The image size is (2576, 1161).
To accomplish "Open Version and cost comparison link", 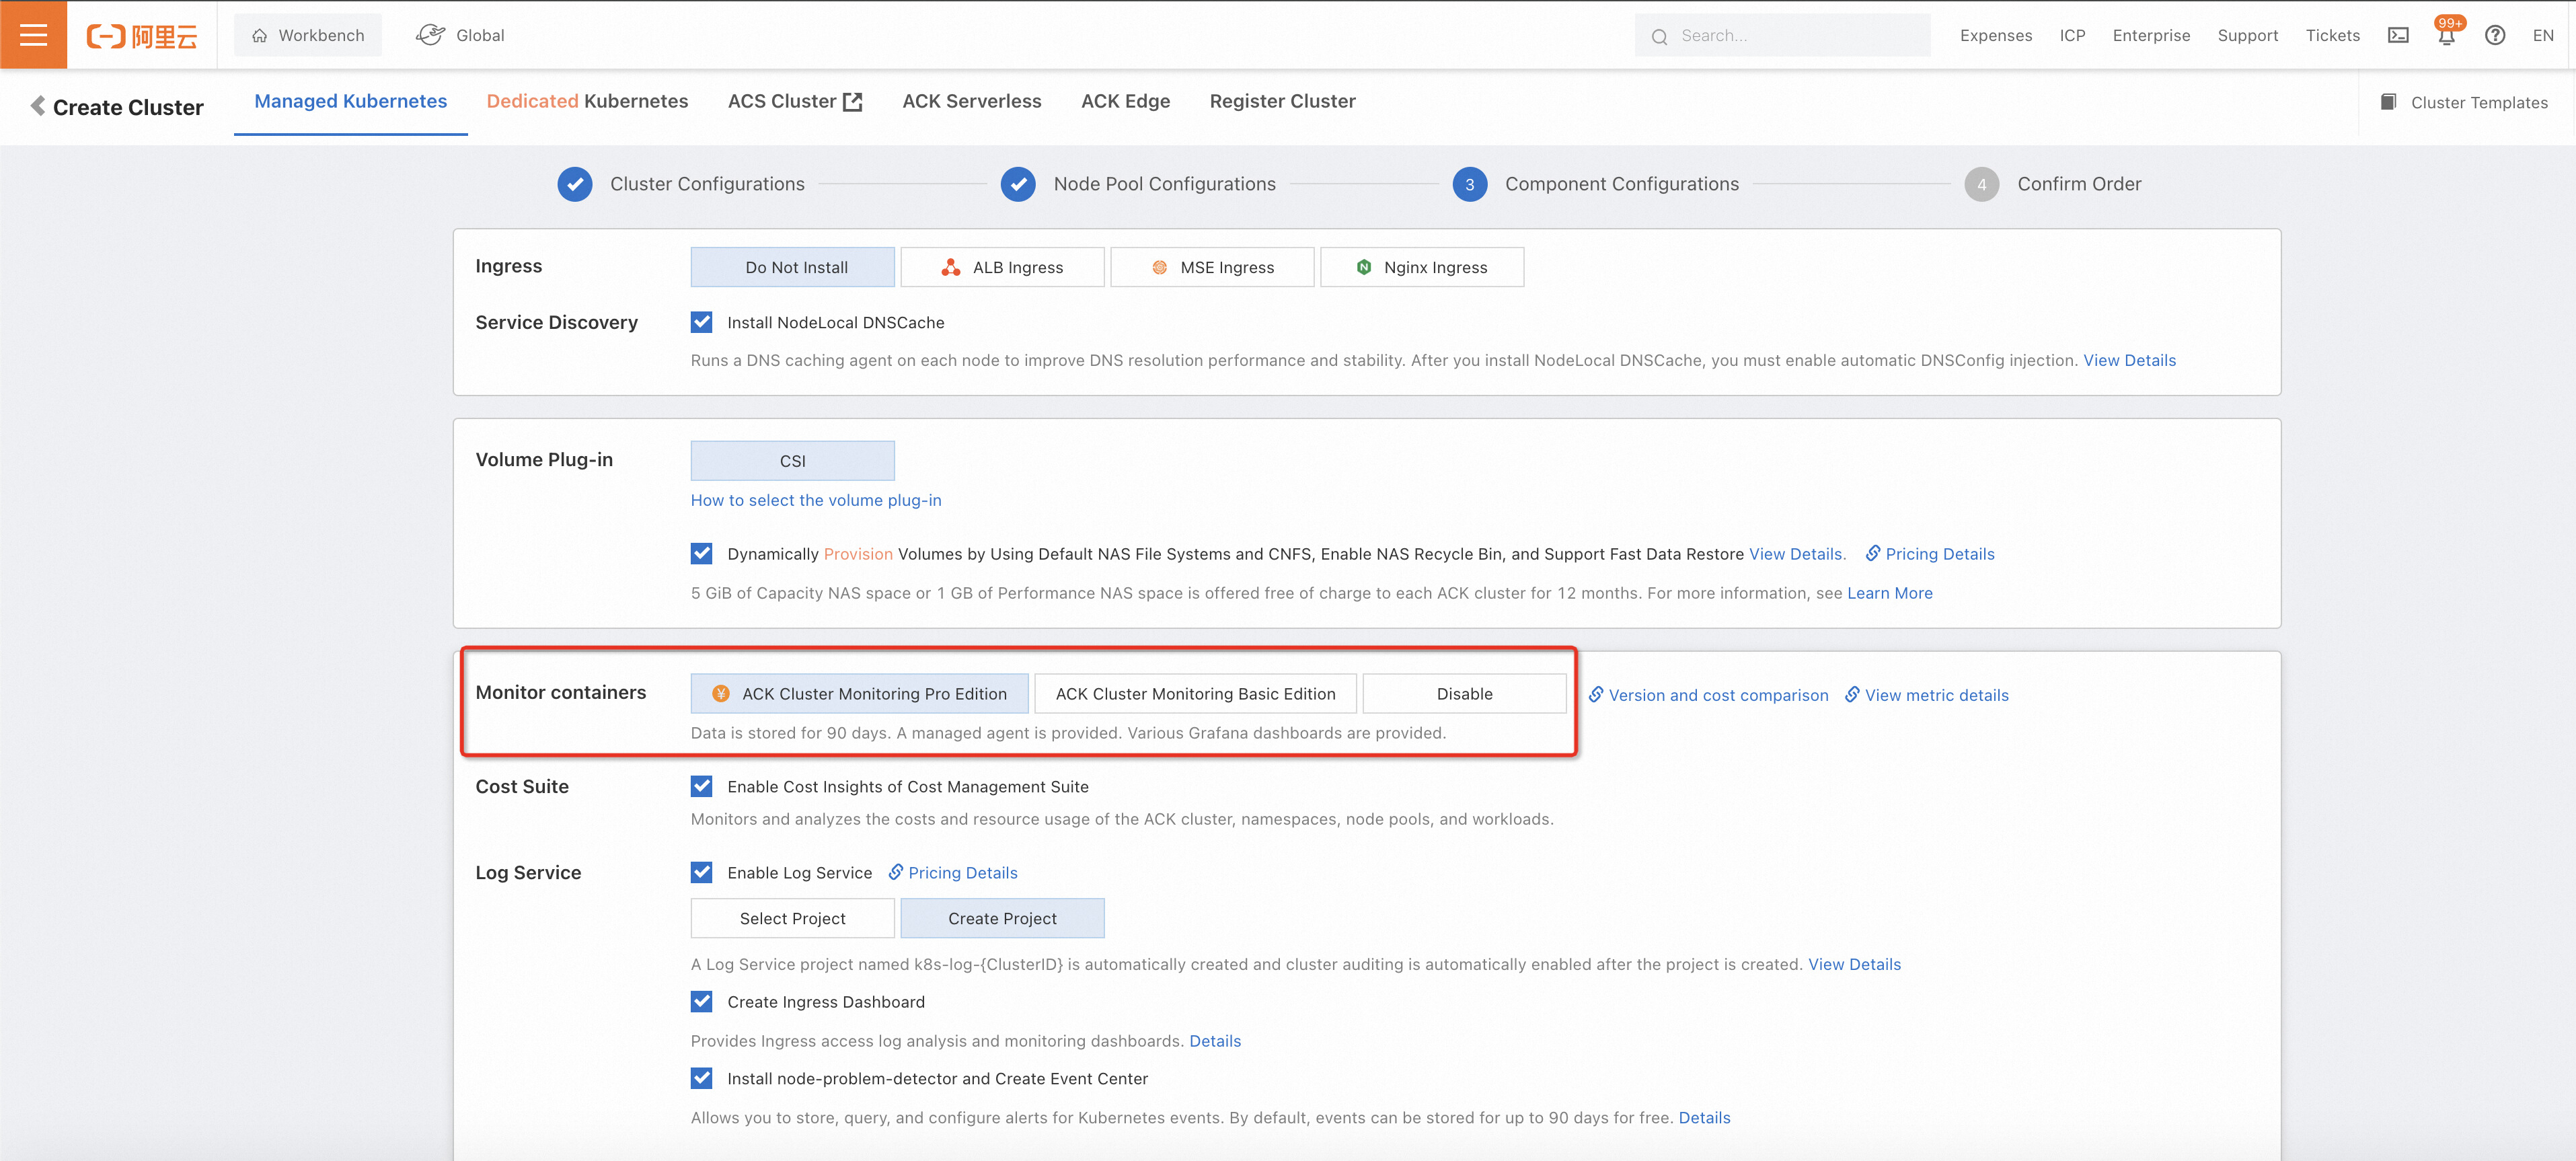I will click(1717, 695).
